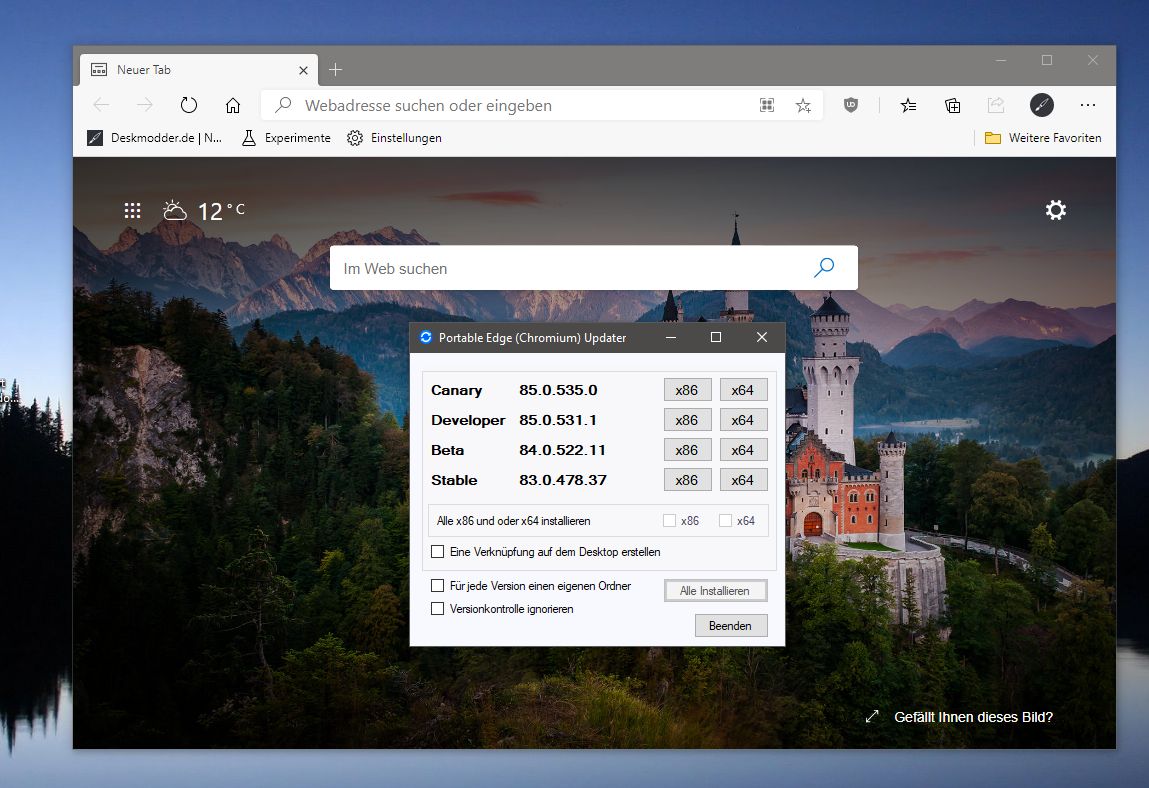This screenshot has height=788, width=1149.
Task: Click the 12 °C temperature text
Action: tap(221, 211)
